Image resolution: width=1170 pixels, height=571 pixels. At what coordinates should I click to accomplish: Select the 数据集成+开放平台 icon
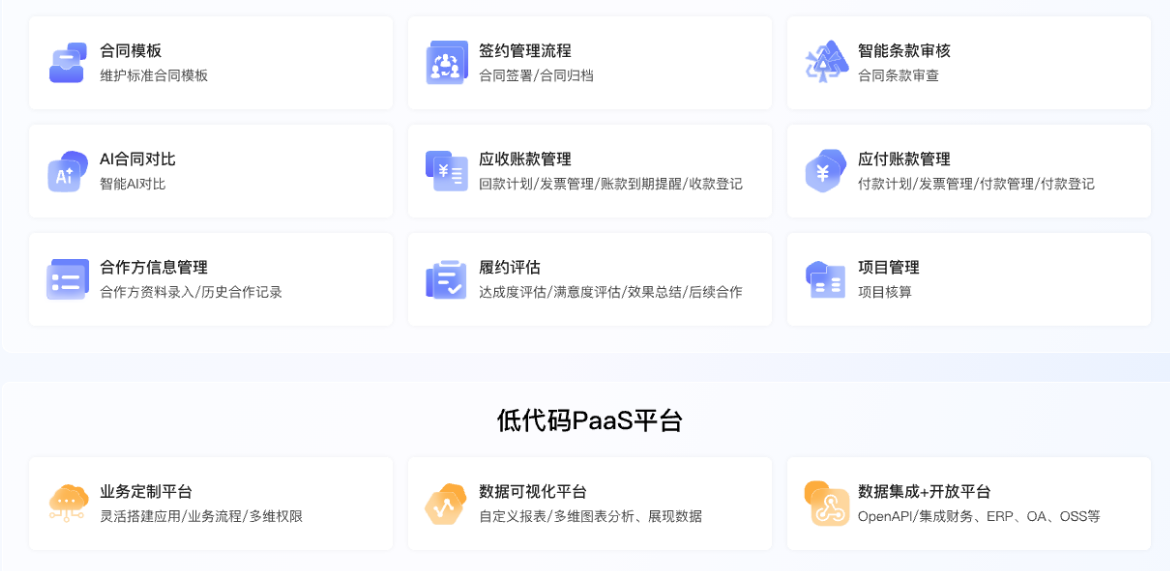tap(826, 503)
